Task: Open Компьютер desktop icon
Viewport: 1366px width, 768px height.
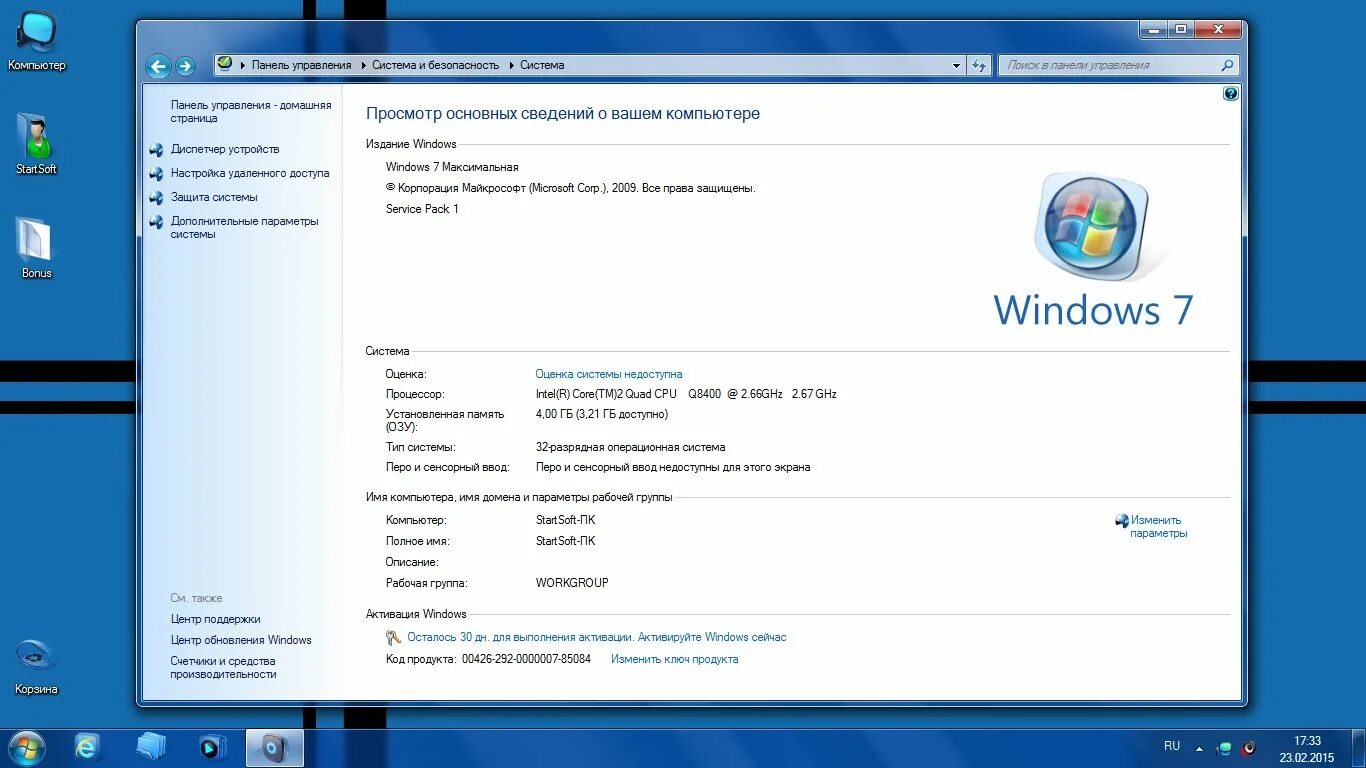Action: click(37, 41)
